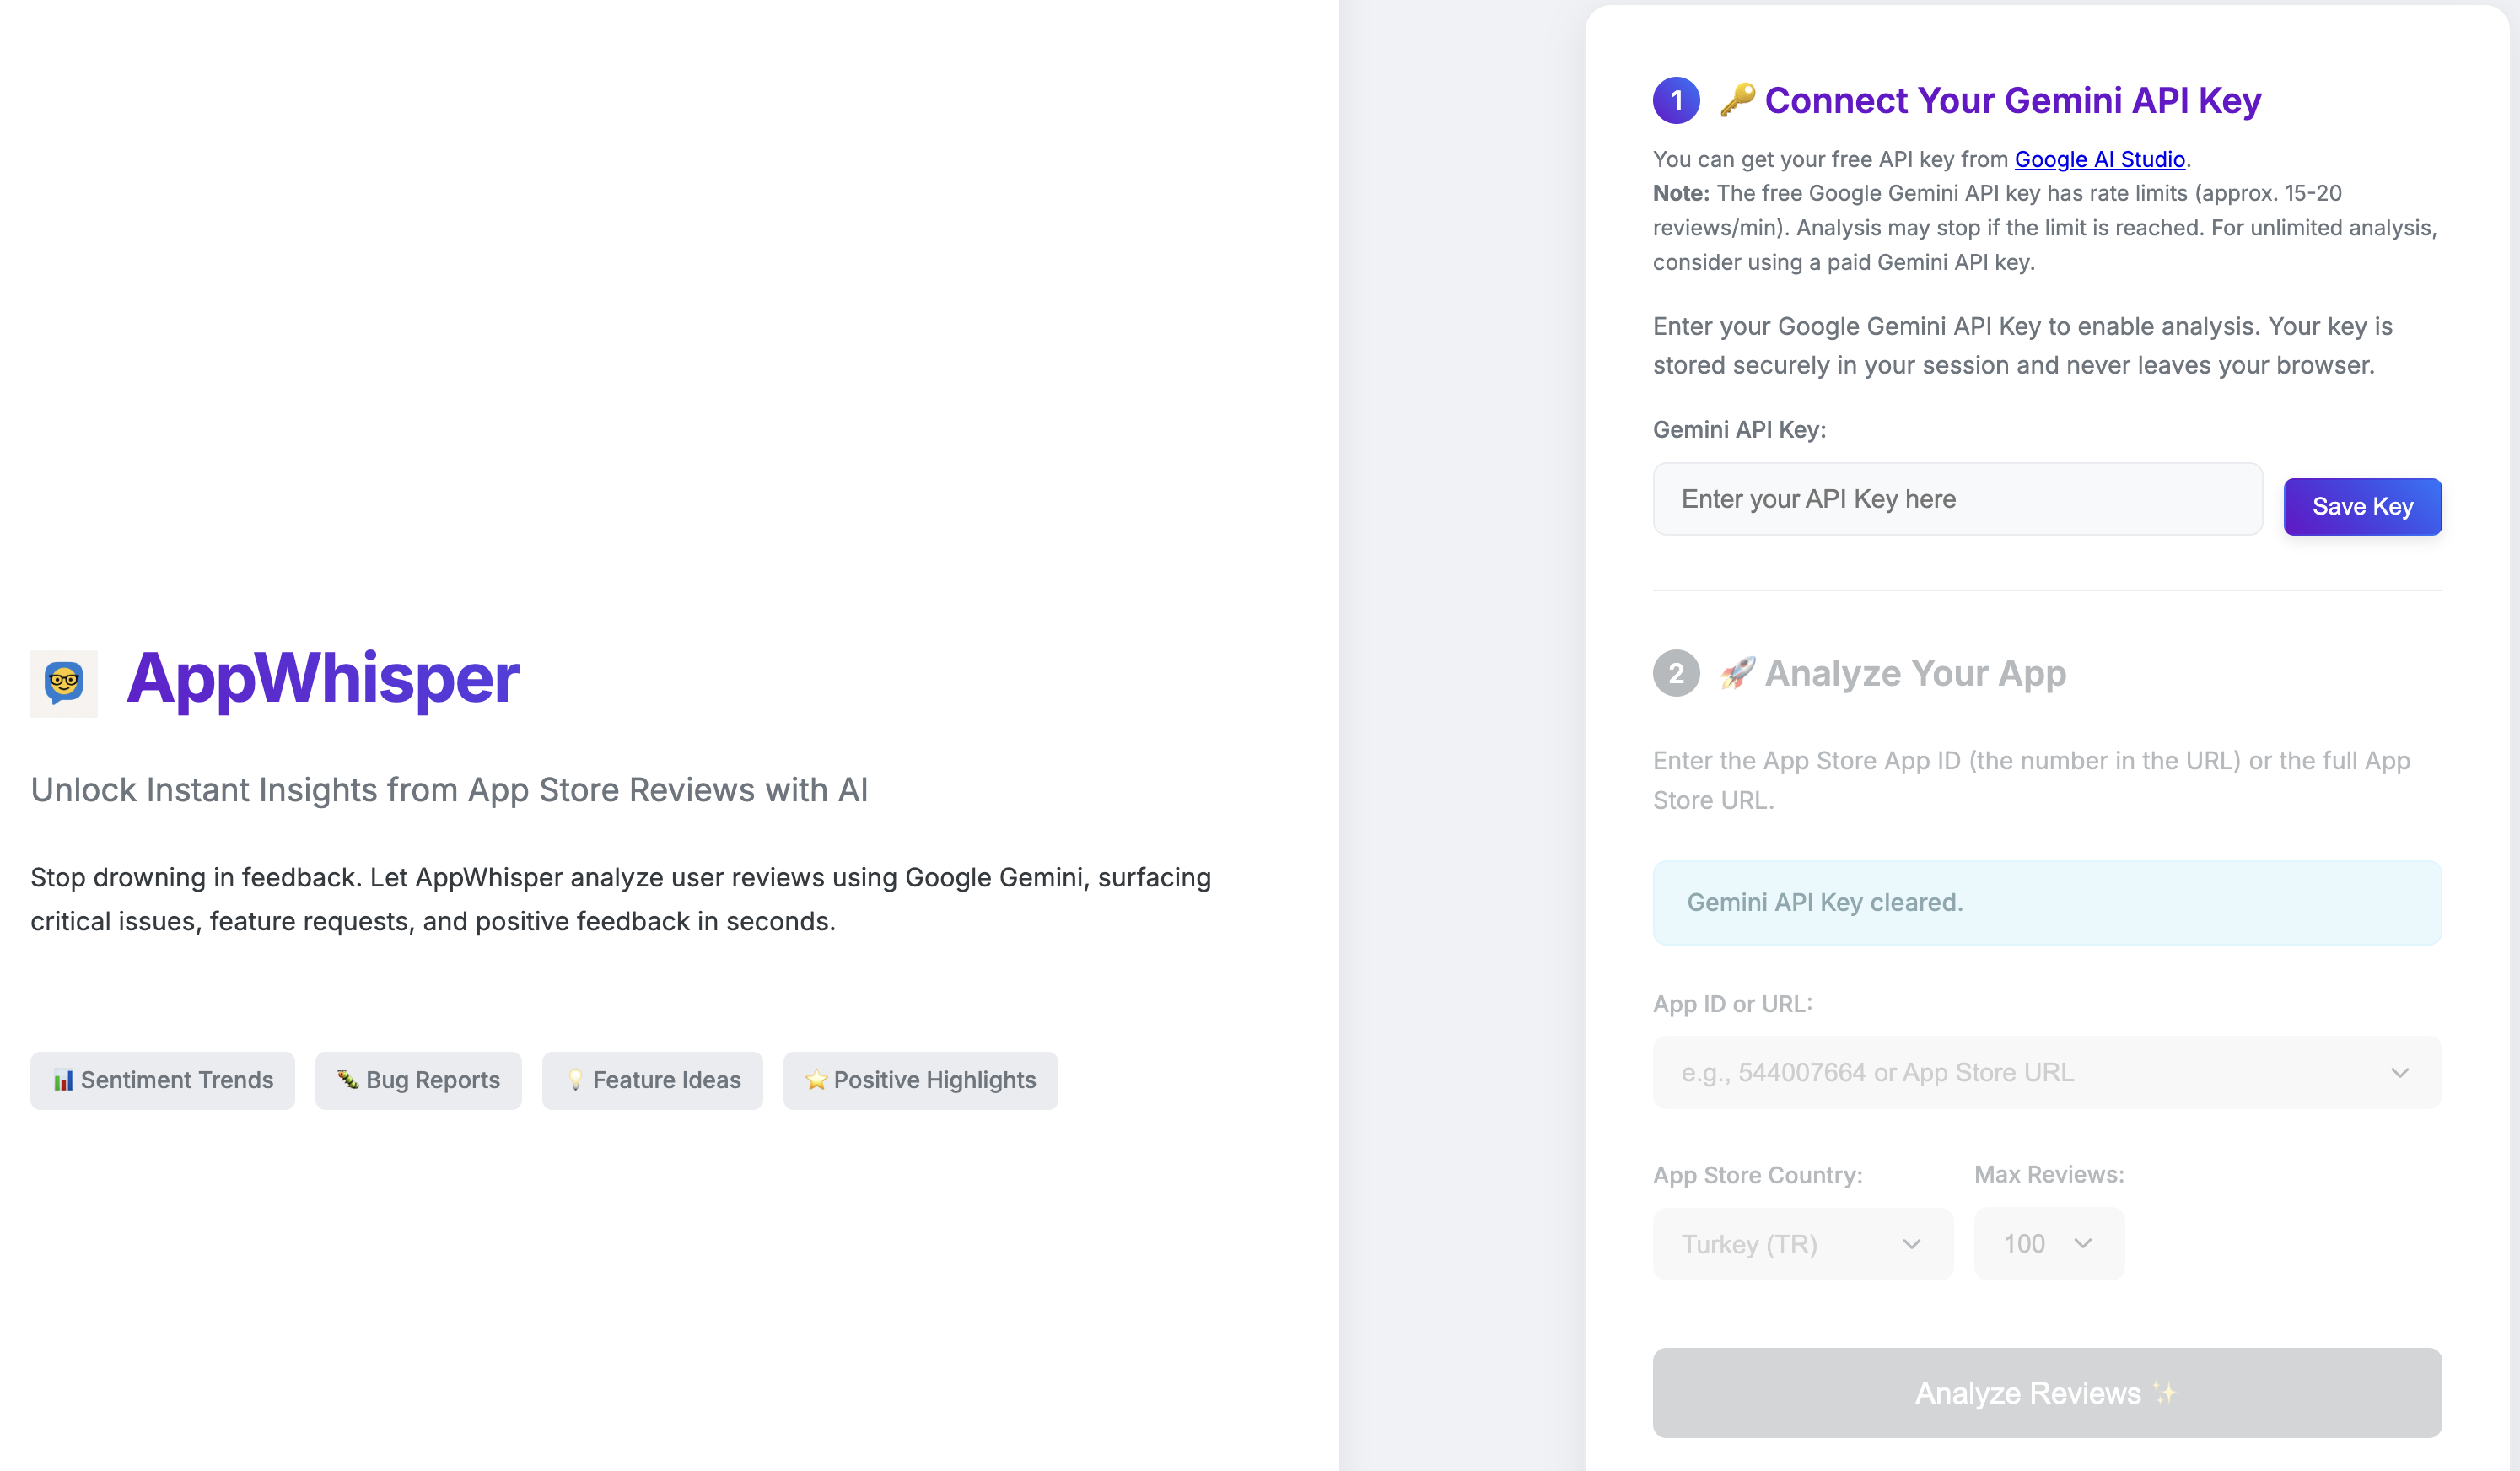The width and height of the screenshot is (2520, 1471).
Task: Select the Sentiment Trends tag
Action: [x=163, y=1080]
